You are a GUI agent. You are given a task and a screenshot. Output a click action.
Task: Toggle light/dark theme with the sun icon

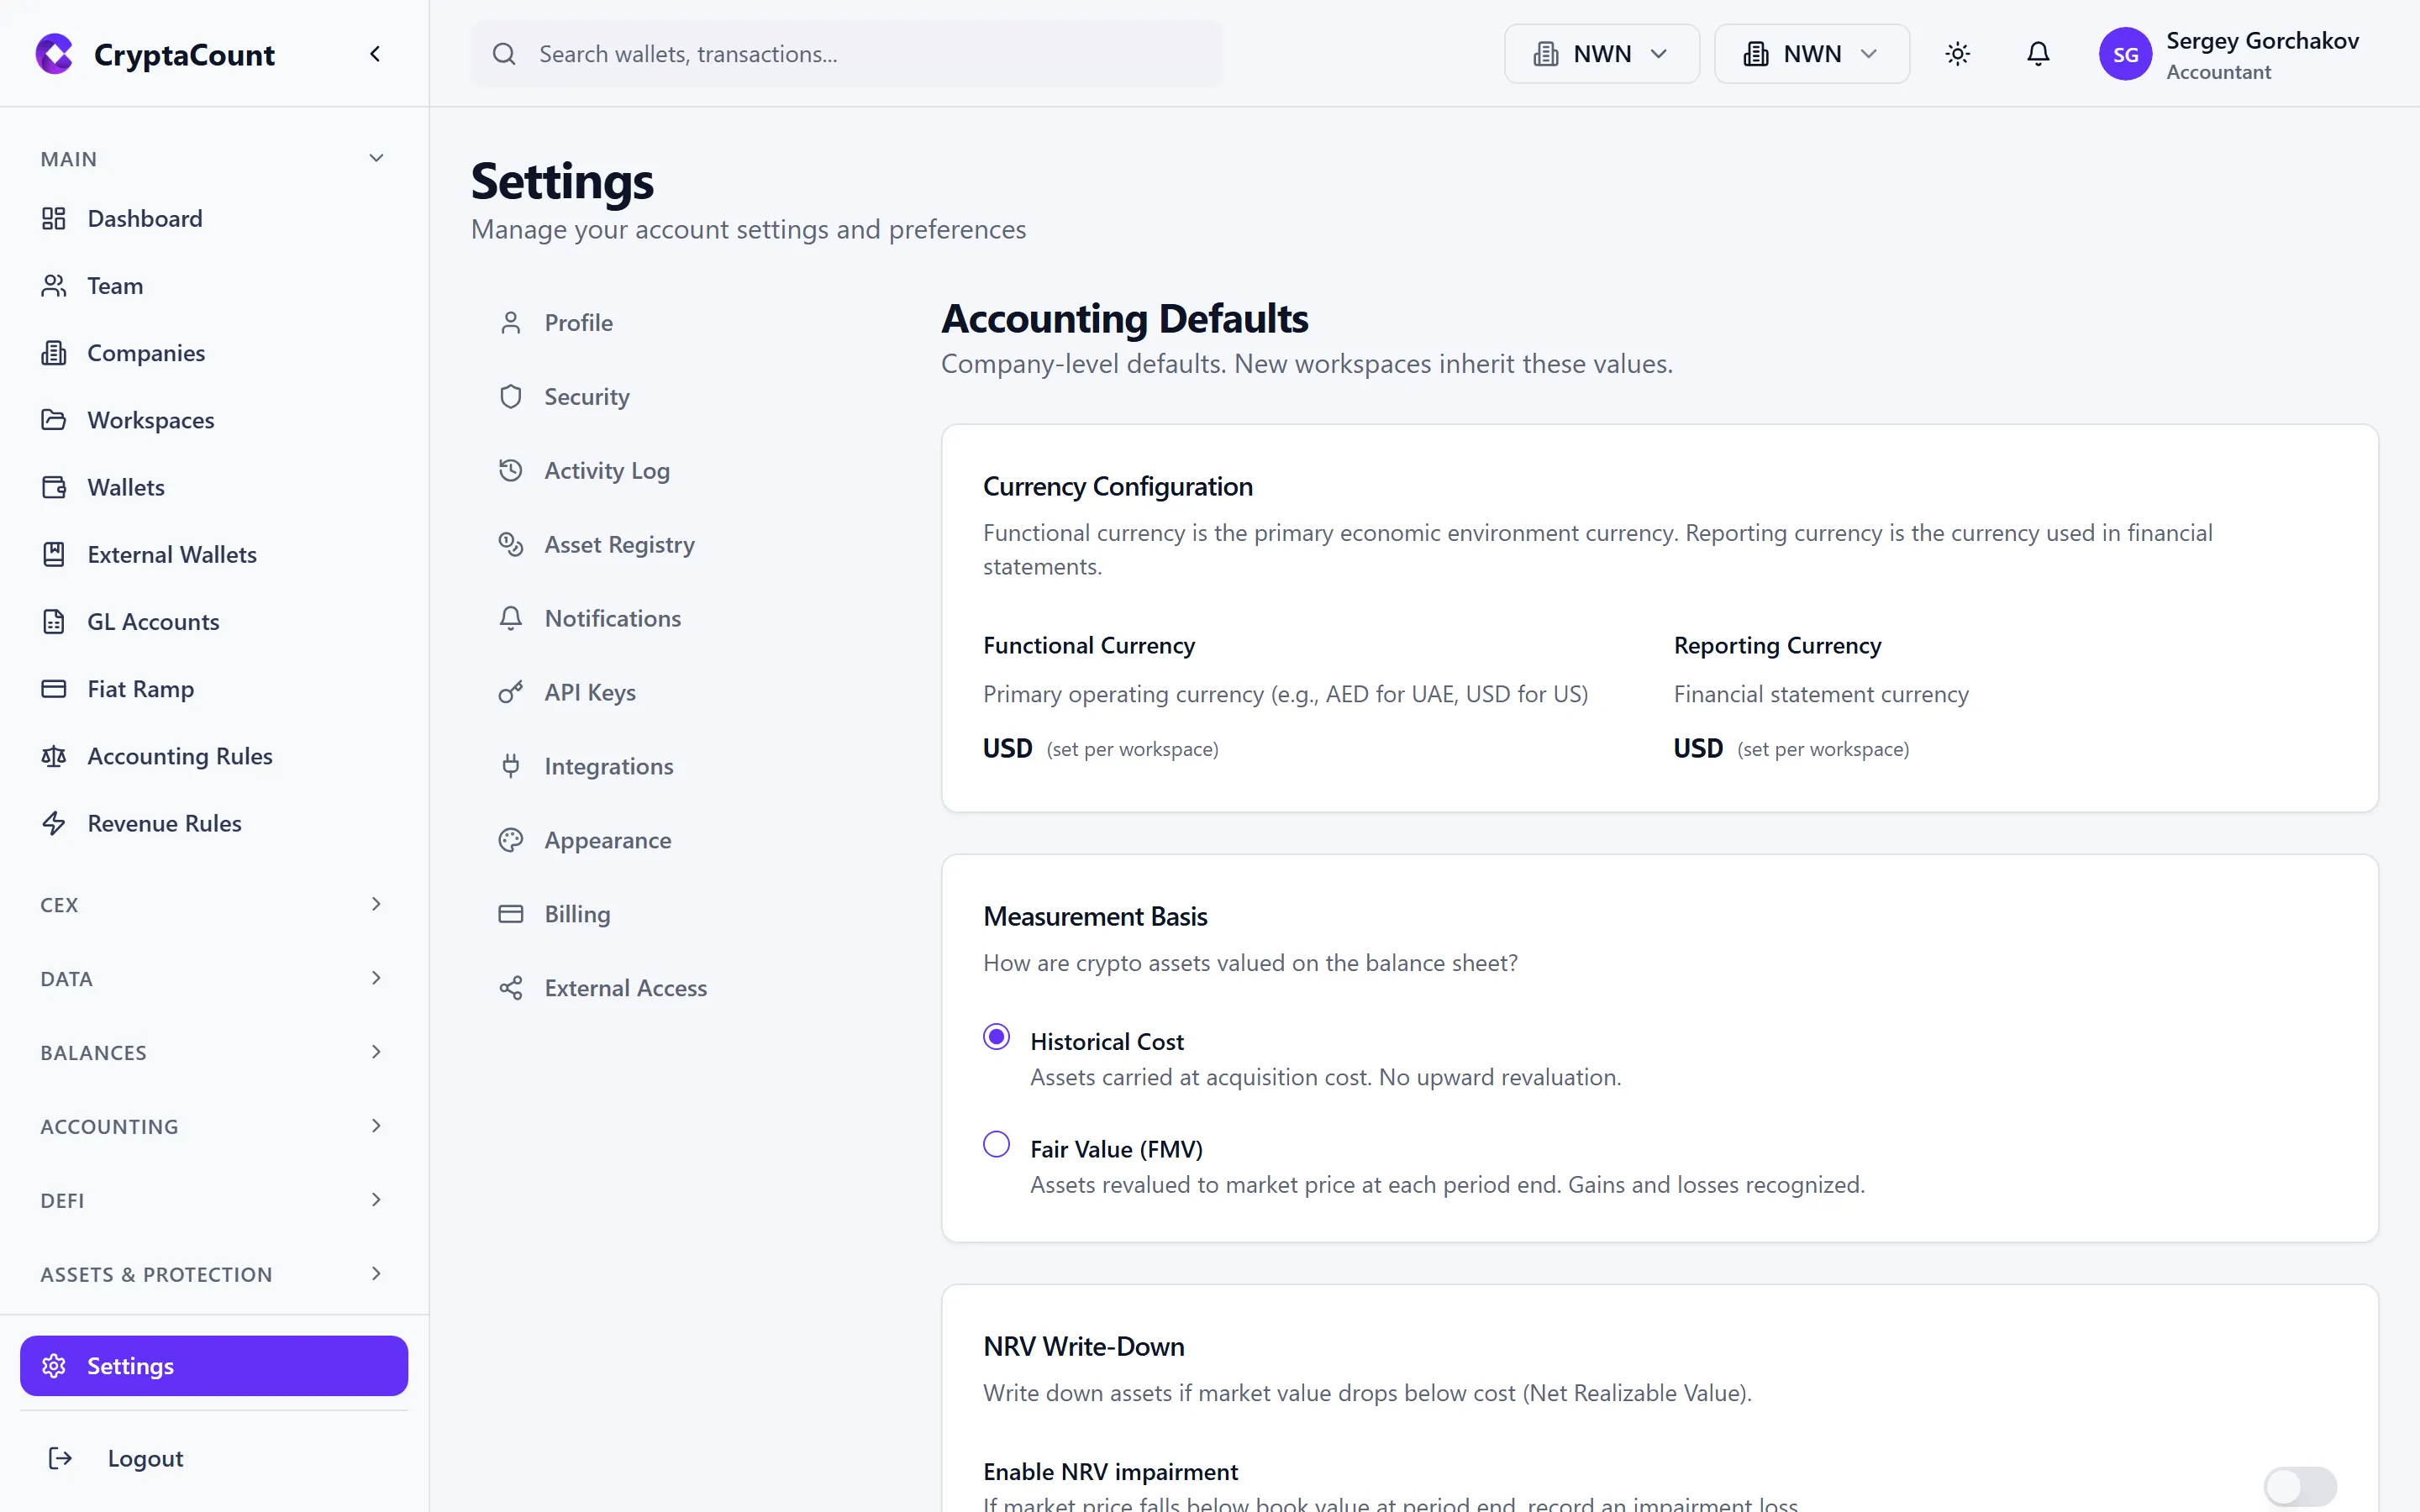click(1957, 54)
